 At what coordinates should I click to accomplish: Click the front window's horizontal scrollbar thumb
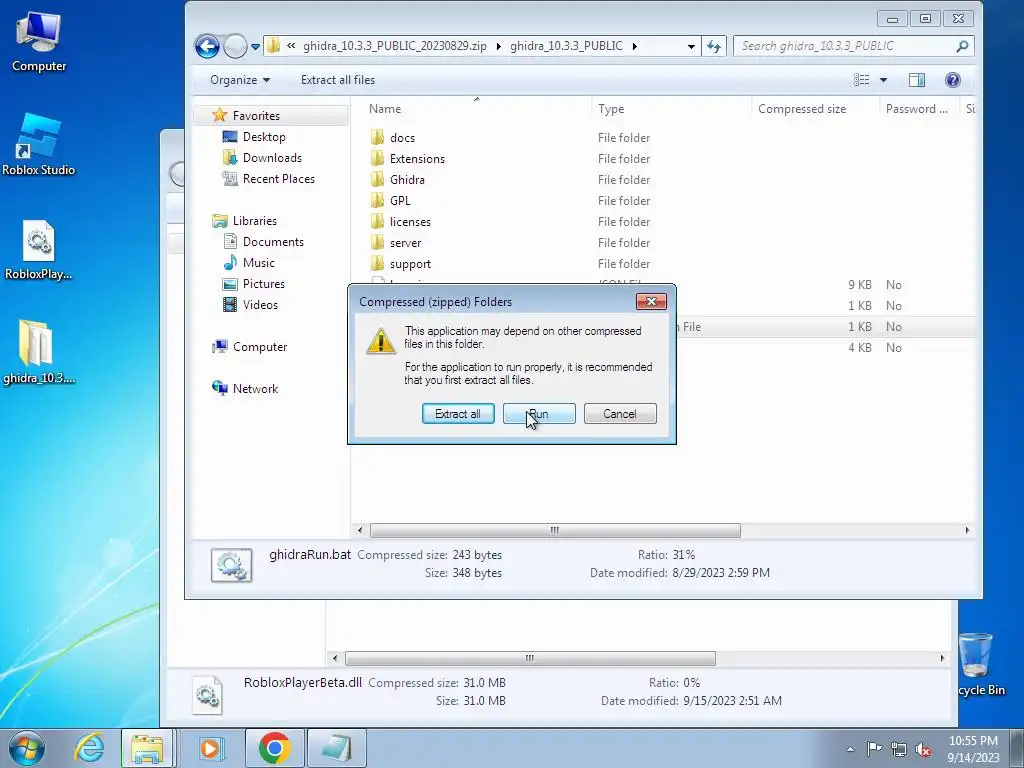(555, 530)
